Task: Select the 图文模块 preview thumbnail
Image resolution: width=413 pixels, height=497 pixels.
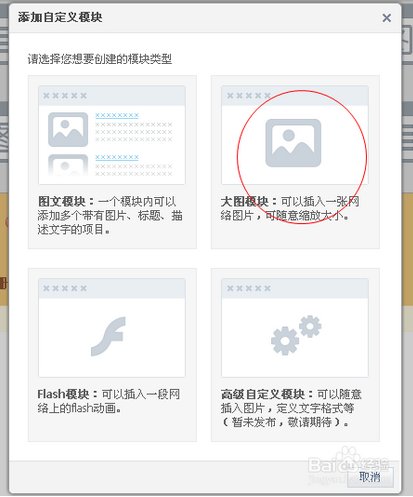Action: tap(112, 135)
